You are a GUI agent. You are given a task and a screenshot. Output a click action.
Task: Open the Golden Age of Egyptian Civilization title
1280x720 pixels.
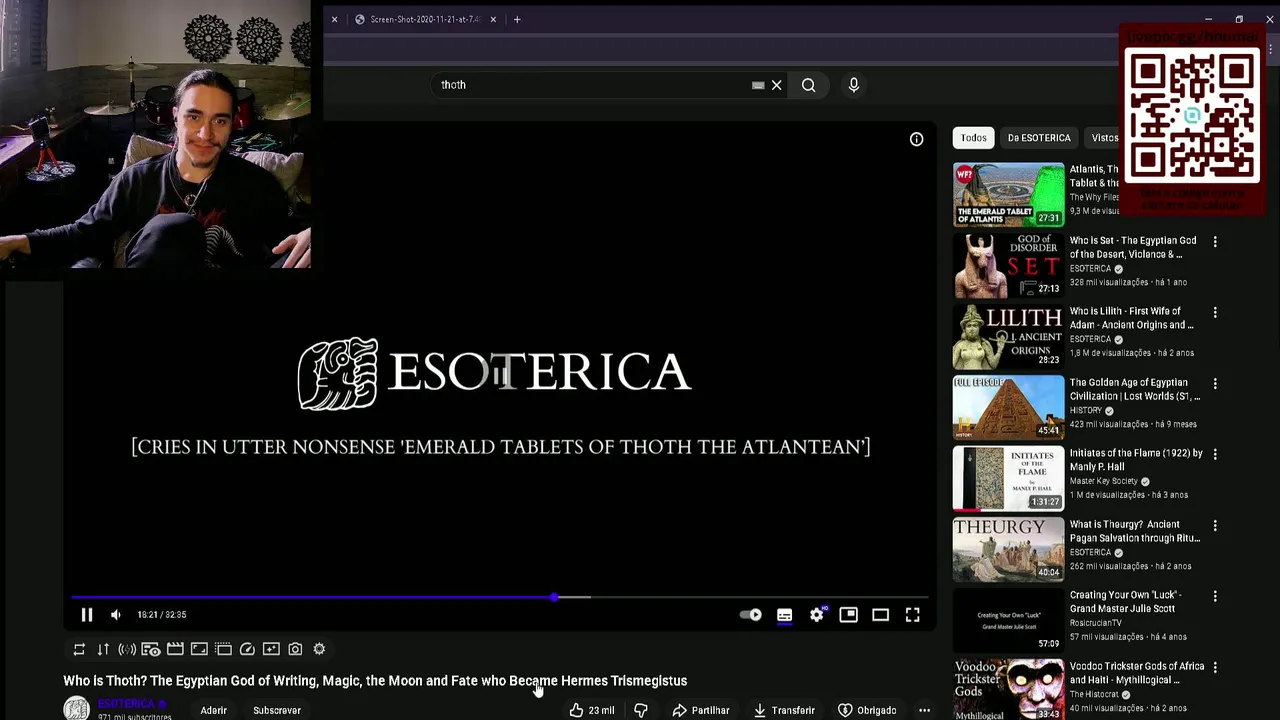click(1135, 389)
